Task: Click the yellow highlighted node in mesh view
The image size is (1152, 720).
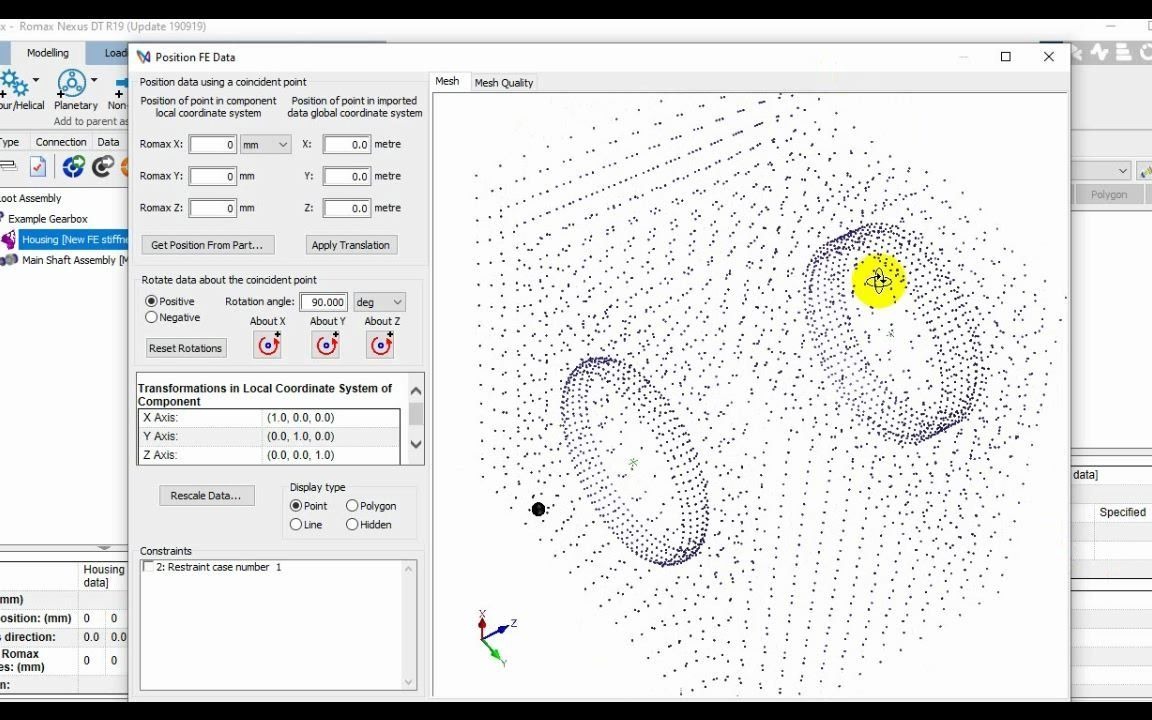Action: click(x=879, y=280)
